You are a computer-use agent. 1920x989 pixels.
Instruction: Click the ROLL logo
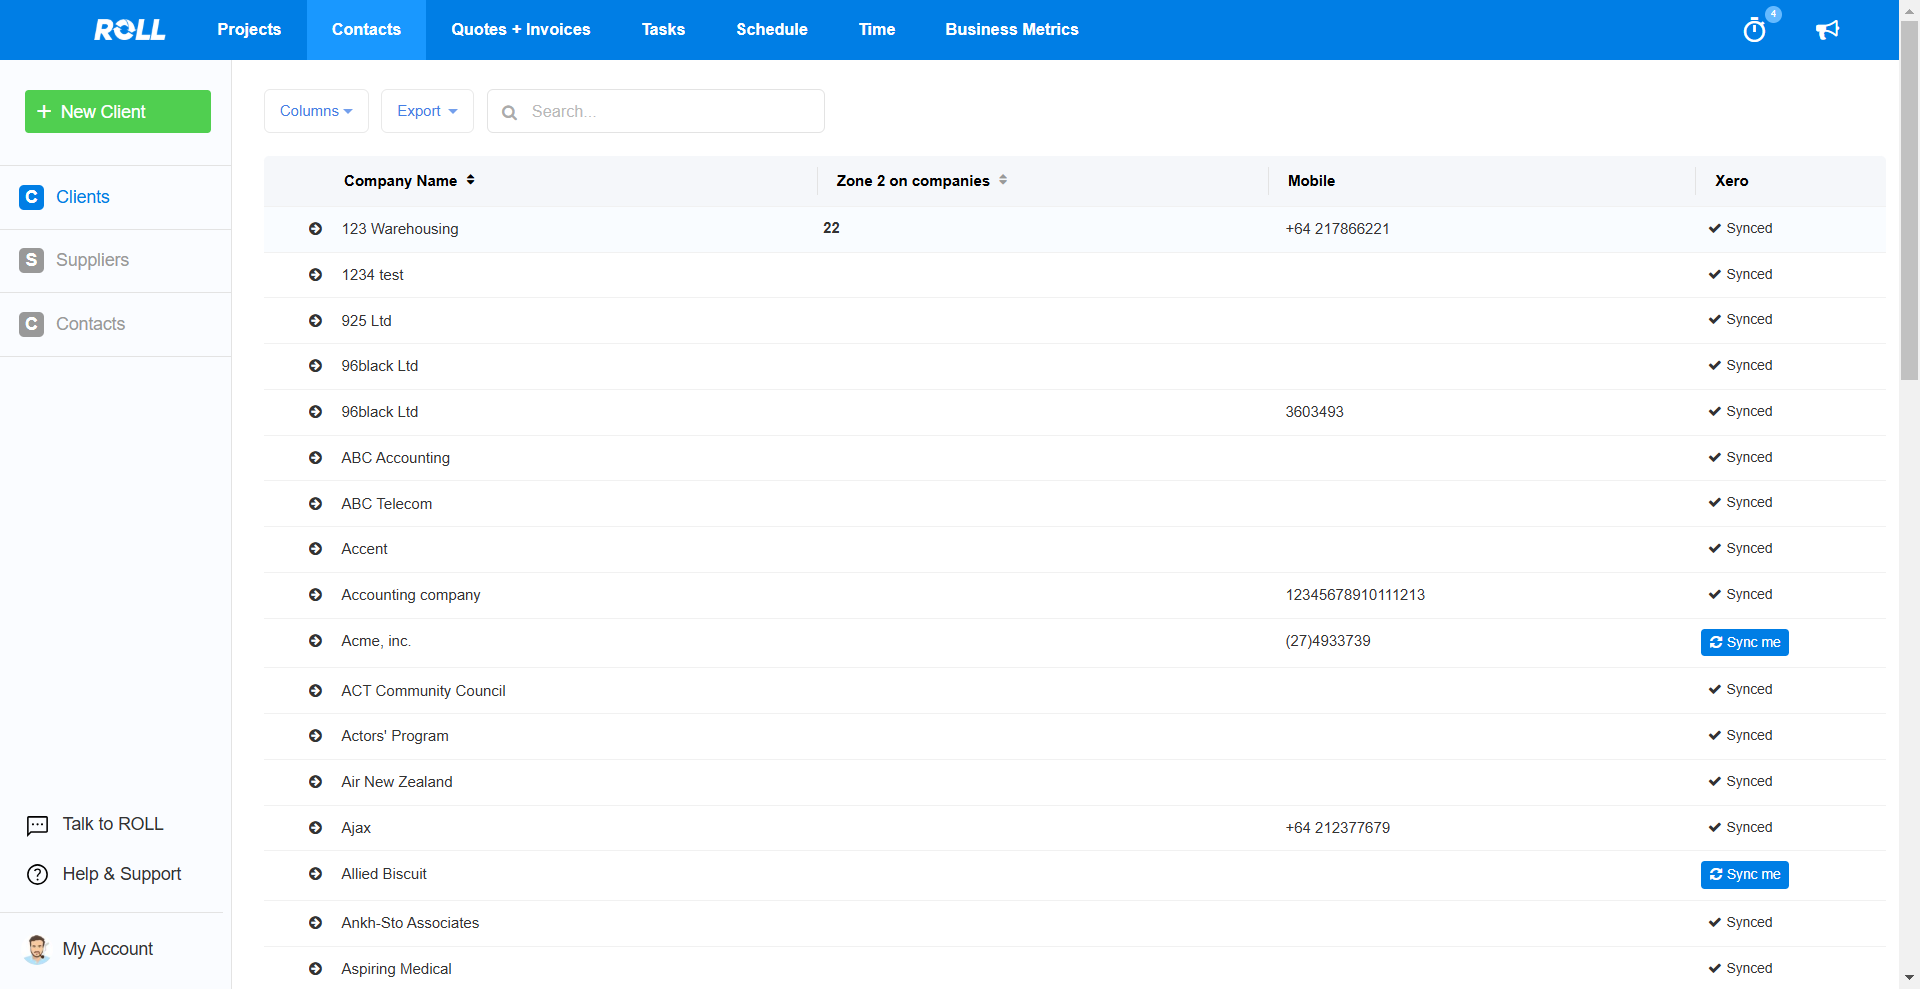(x=130, y=30)
